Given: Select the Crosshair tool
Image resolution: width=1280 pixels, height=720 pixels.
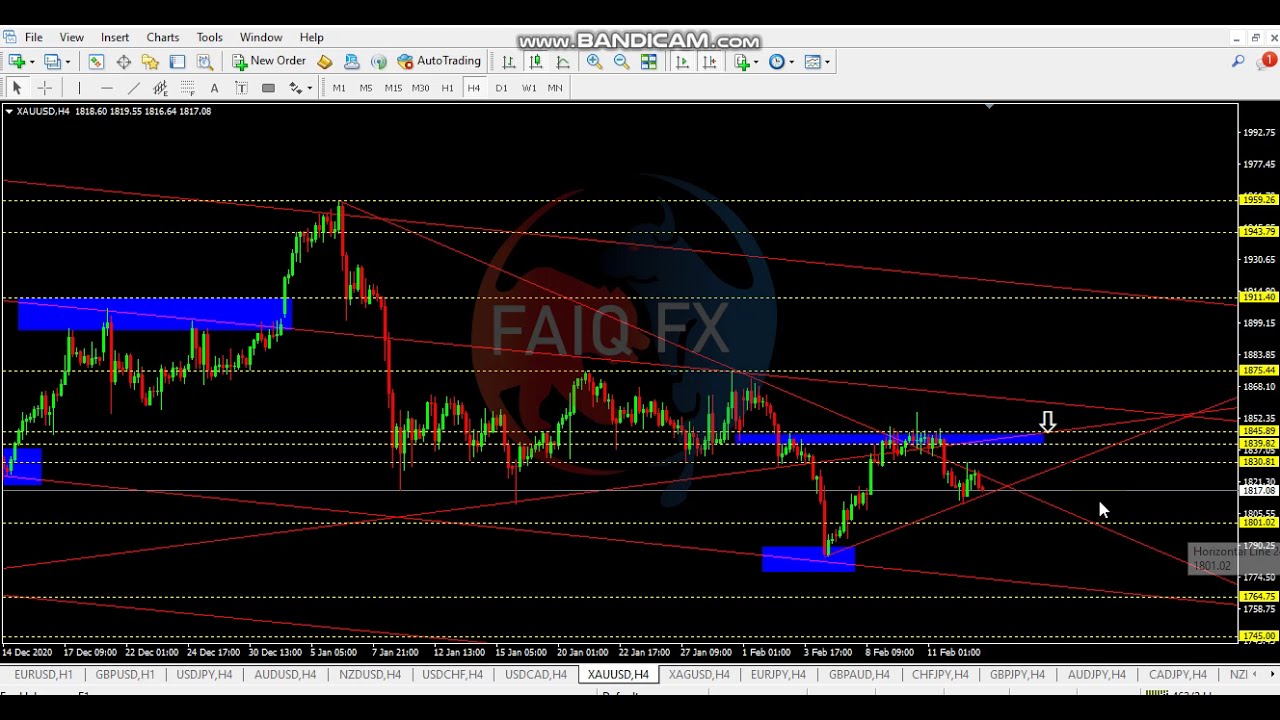Looking at the screenshot, I should click(x=44, y=88).
